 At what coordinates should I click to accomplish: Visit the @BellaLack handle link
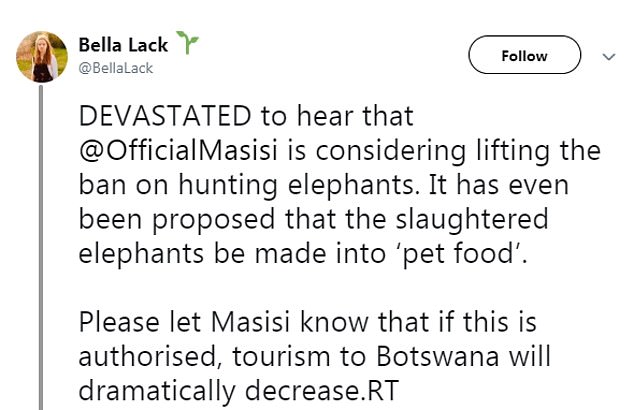[x=116, y=68]
